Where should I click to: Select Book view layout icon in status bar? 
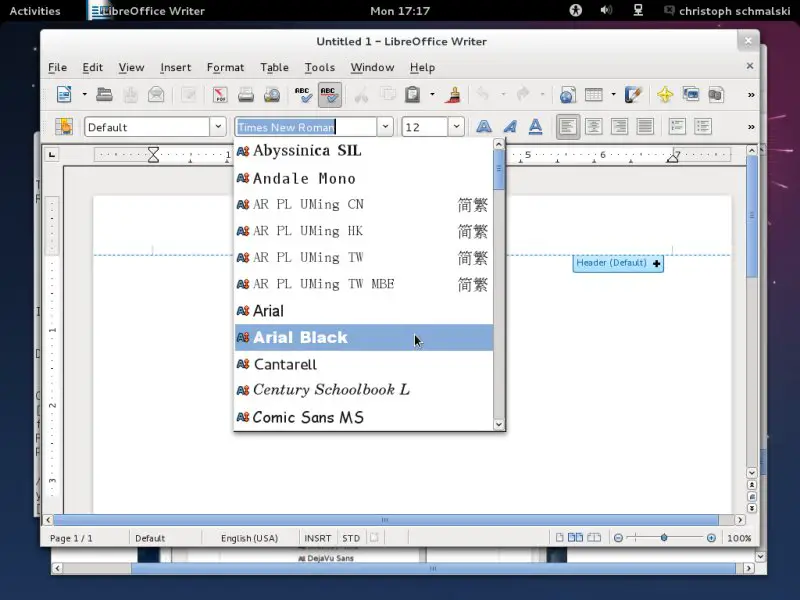click(x=594, y=538)
